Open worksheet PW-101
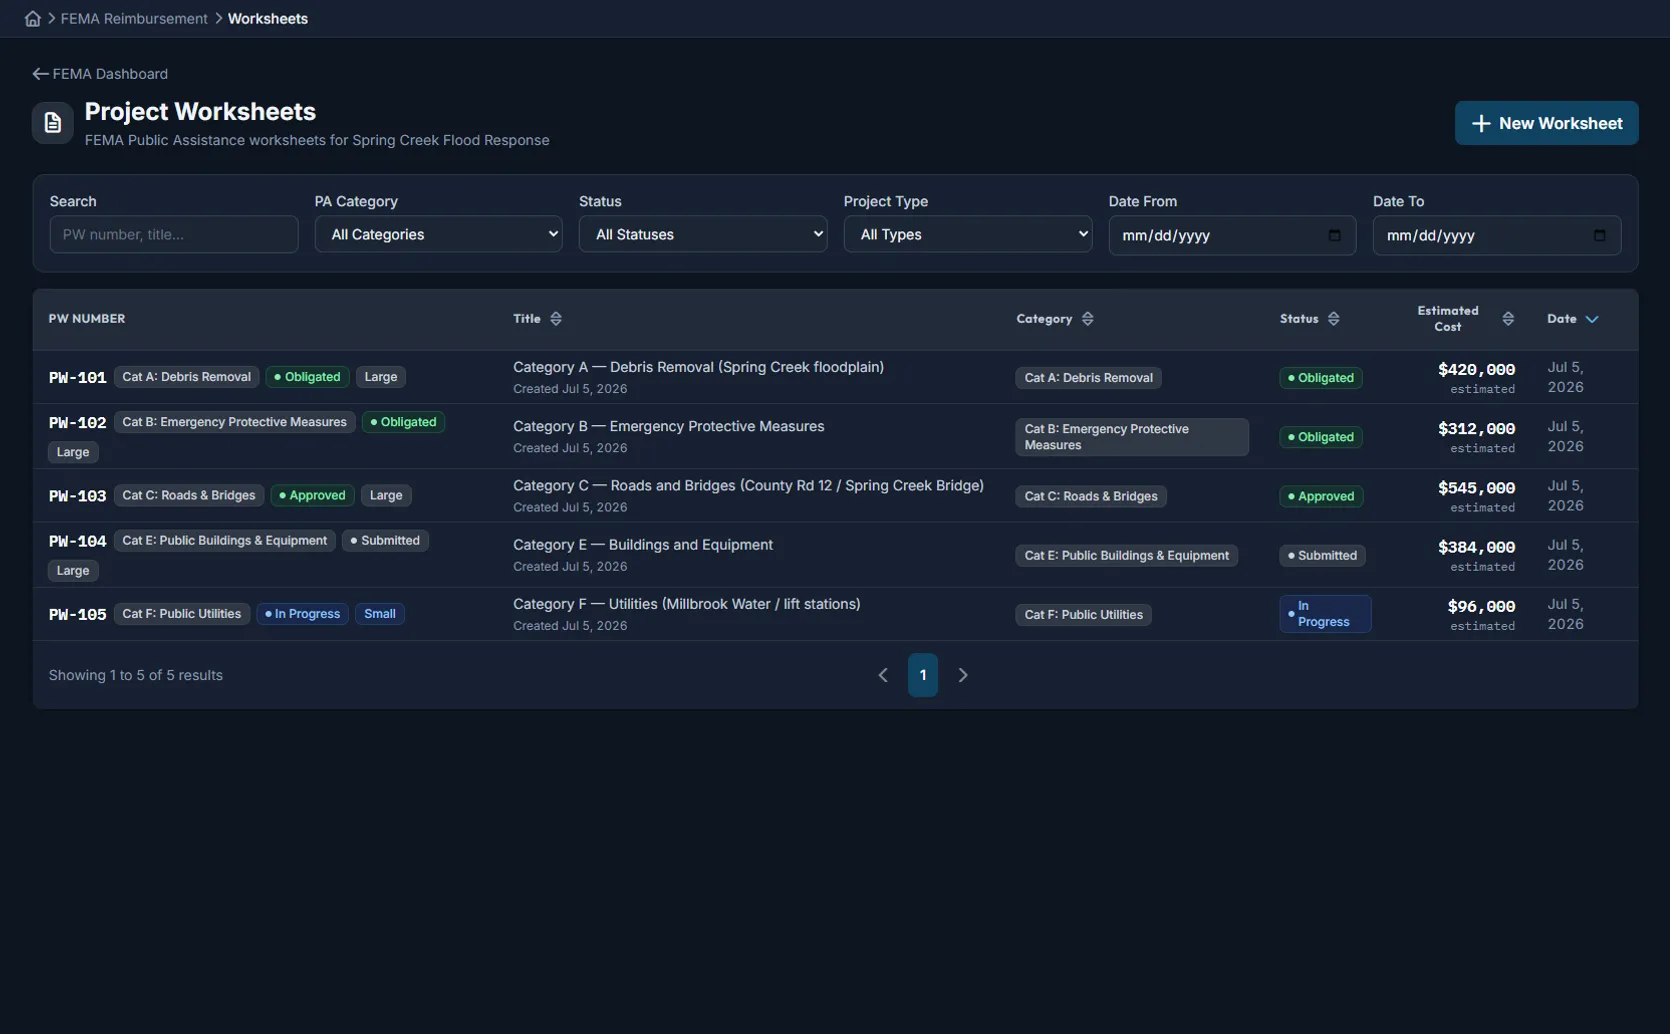The width and height of the screenshot is (1670, 1034). coord(77,378)
